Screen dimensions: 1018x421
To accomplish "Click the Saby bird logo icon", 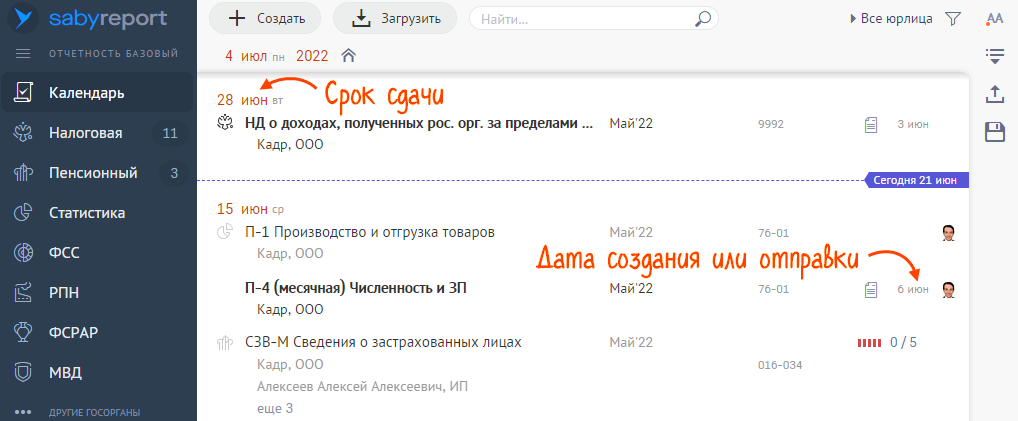I will coord(23,19).
